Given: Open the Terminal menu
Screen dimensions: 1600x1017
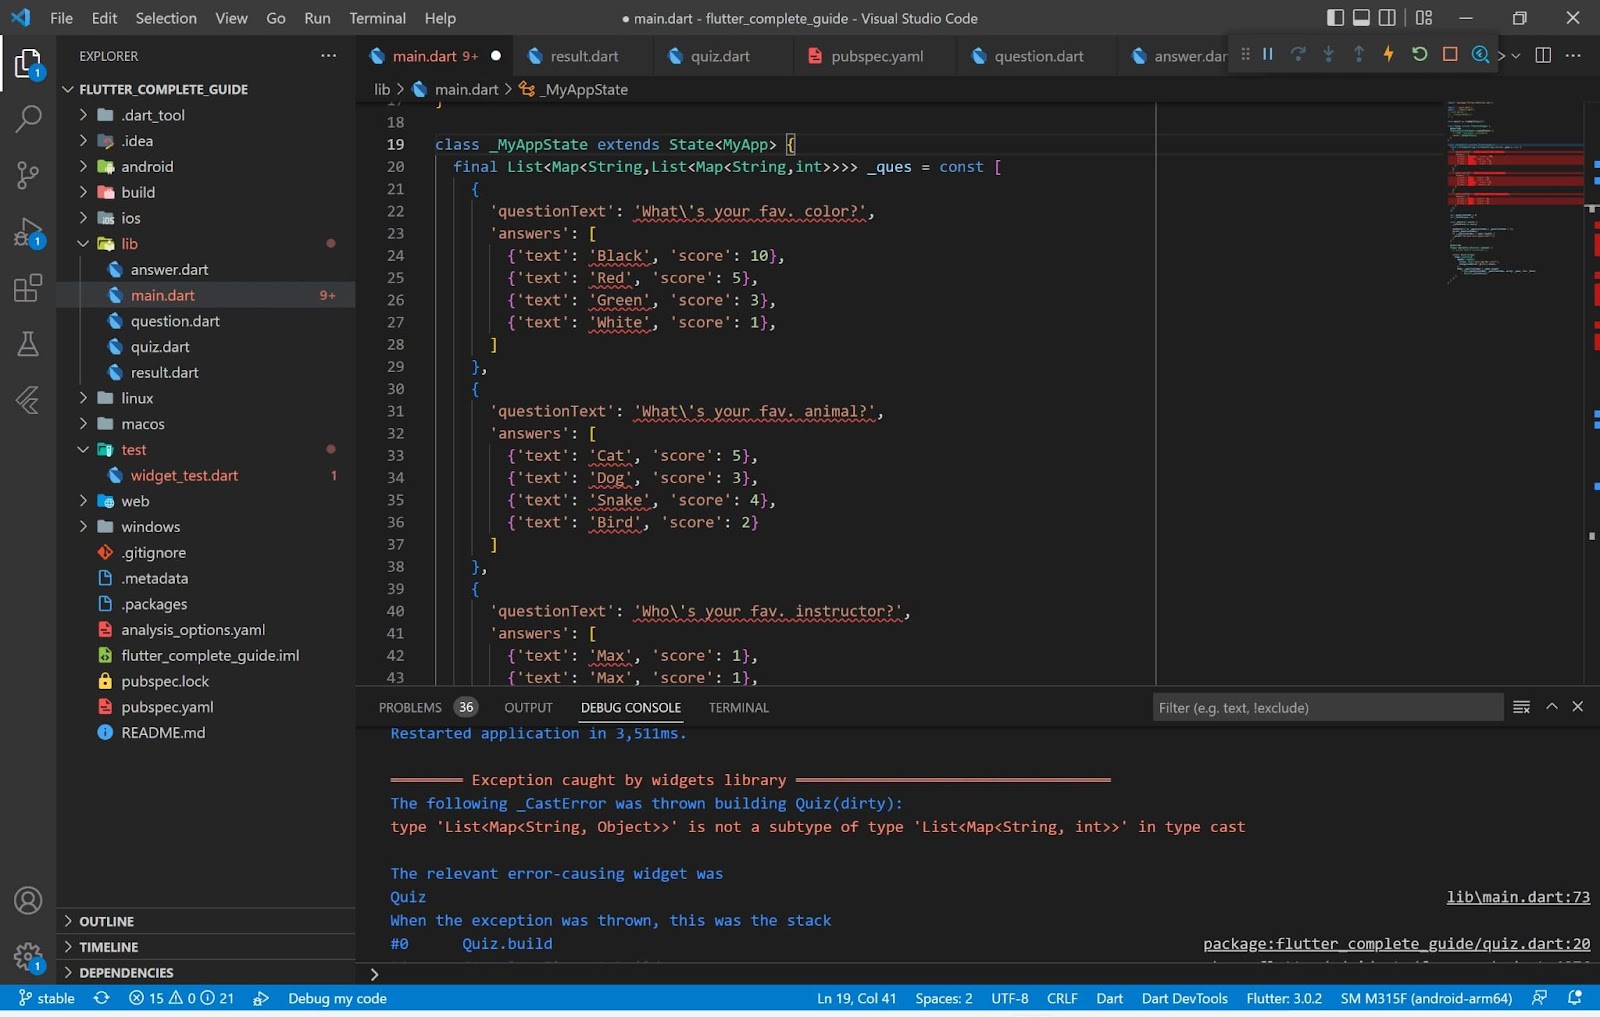Looking at the screenshot, I should 377,18.
